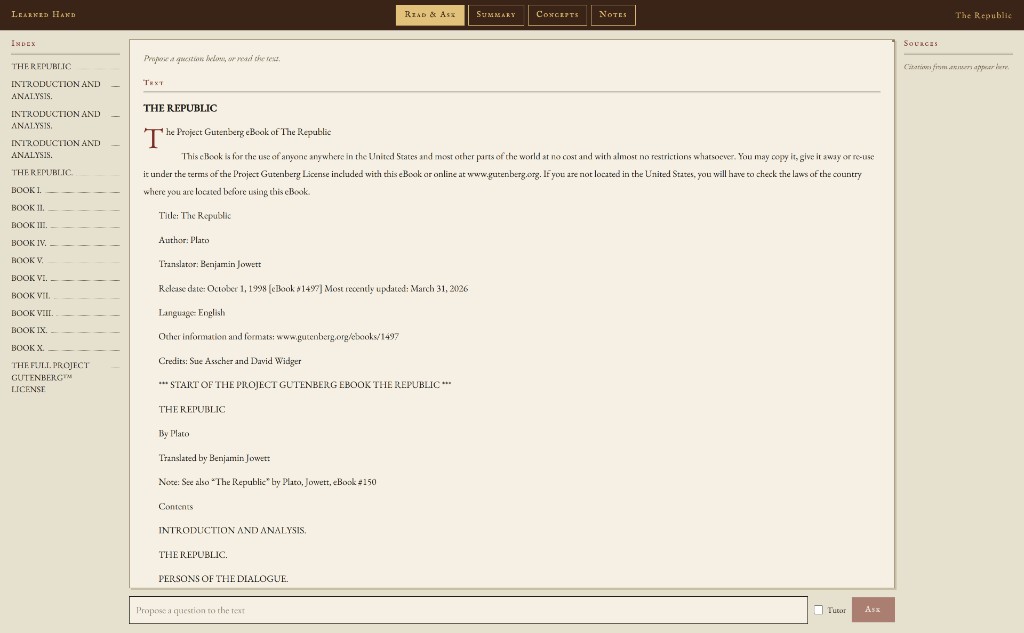Open the Notes tab
1024x633 pixels.
(613, 14)
